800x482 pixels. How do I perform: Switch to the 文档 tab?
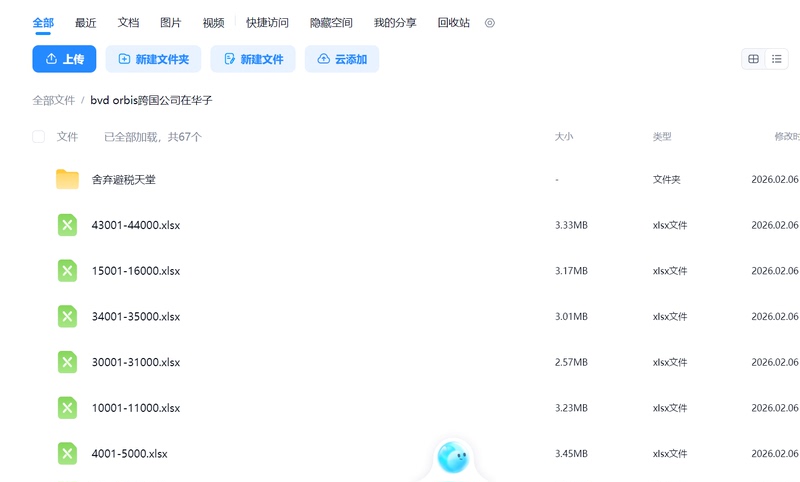128,22
